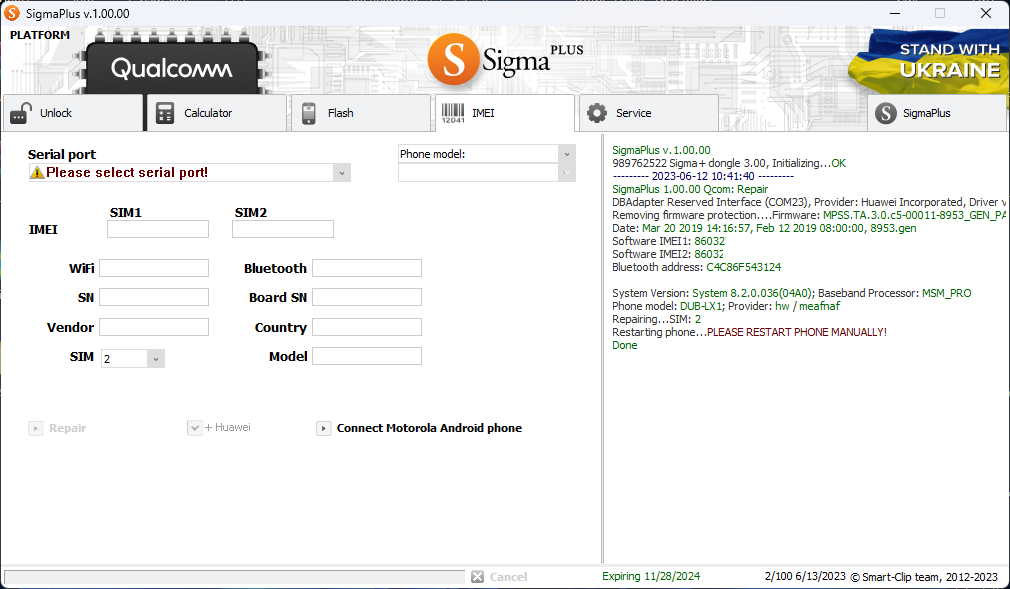
Task: Click the phone icon on Flash tab
Action: point(309,113)
